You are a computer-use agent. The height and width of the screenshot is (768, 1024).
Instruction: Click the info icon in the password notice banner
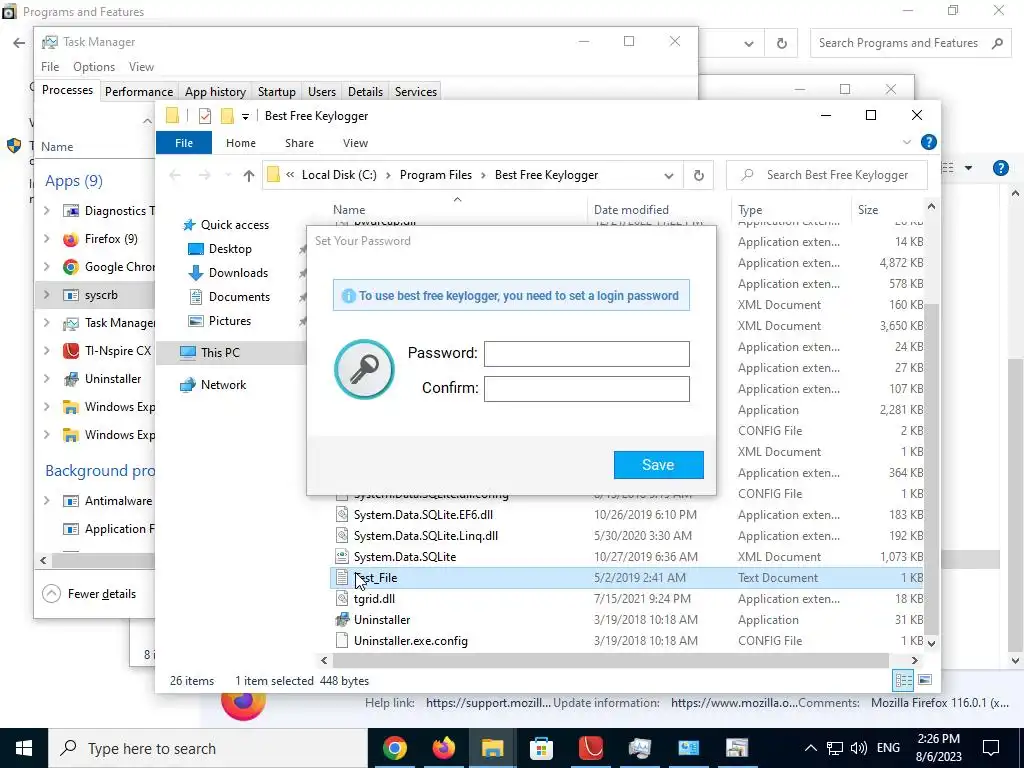tap(349, 296)
